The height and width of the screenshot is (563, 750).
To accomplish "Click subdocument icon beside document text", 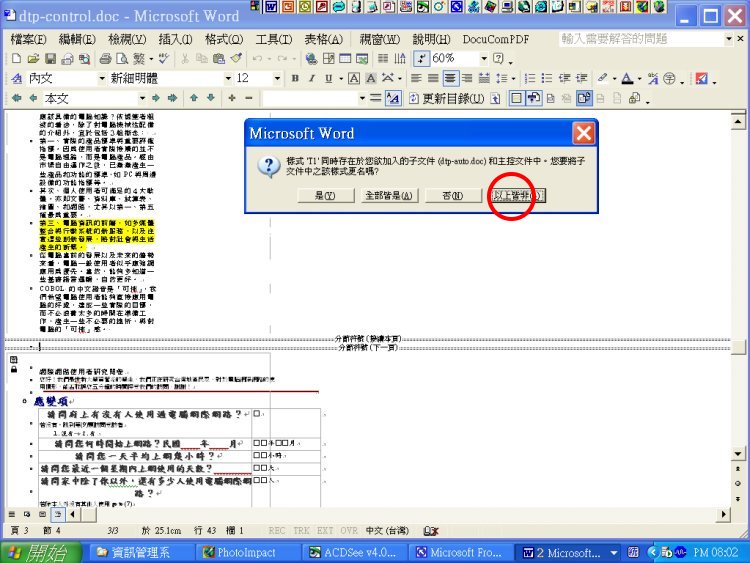I will (13, 359).
